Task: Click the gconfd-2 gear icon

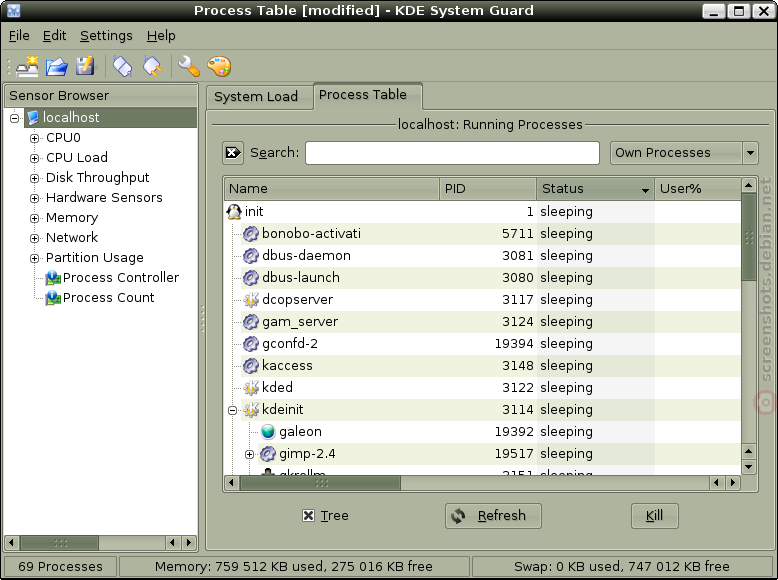Action: coord(251,343)
